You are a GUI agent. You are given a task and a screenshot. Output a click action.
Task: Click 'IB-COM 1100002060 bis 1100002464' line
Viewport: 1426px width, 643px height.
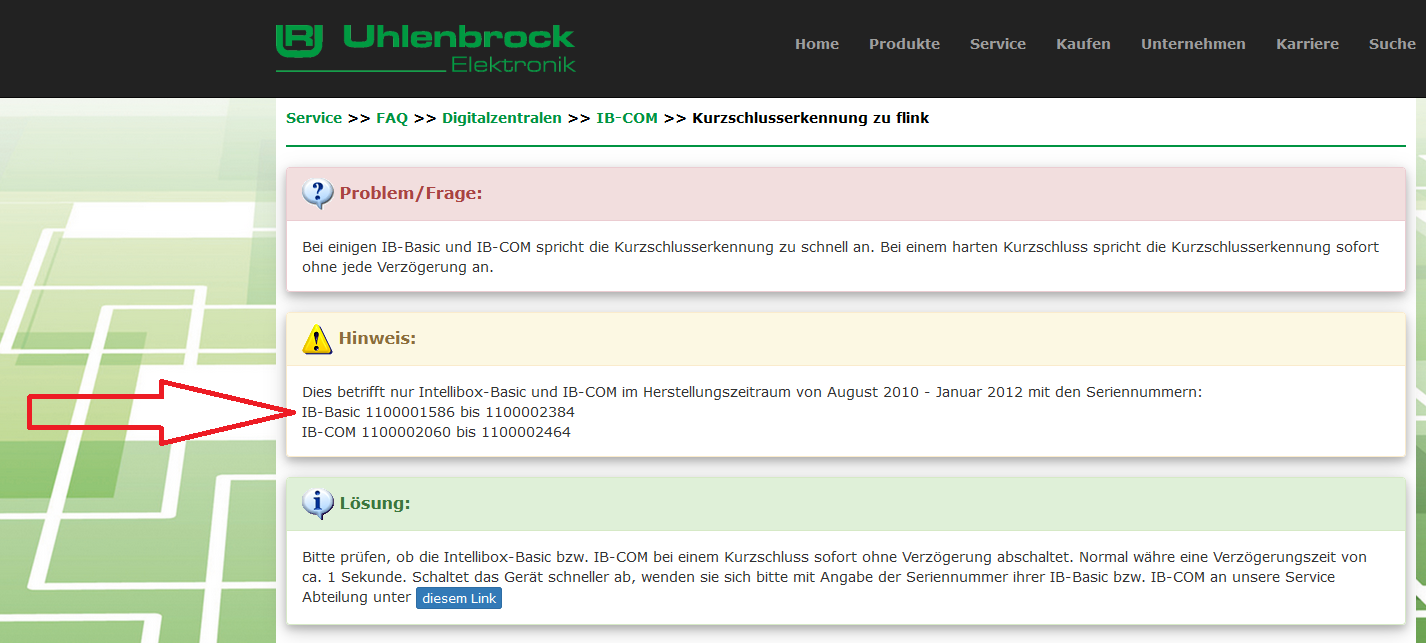point(436,432)
